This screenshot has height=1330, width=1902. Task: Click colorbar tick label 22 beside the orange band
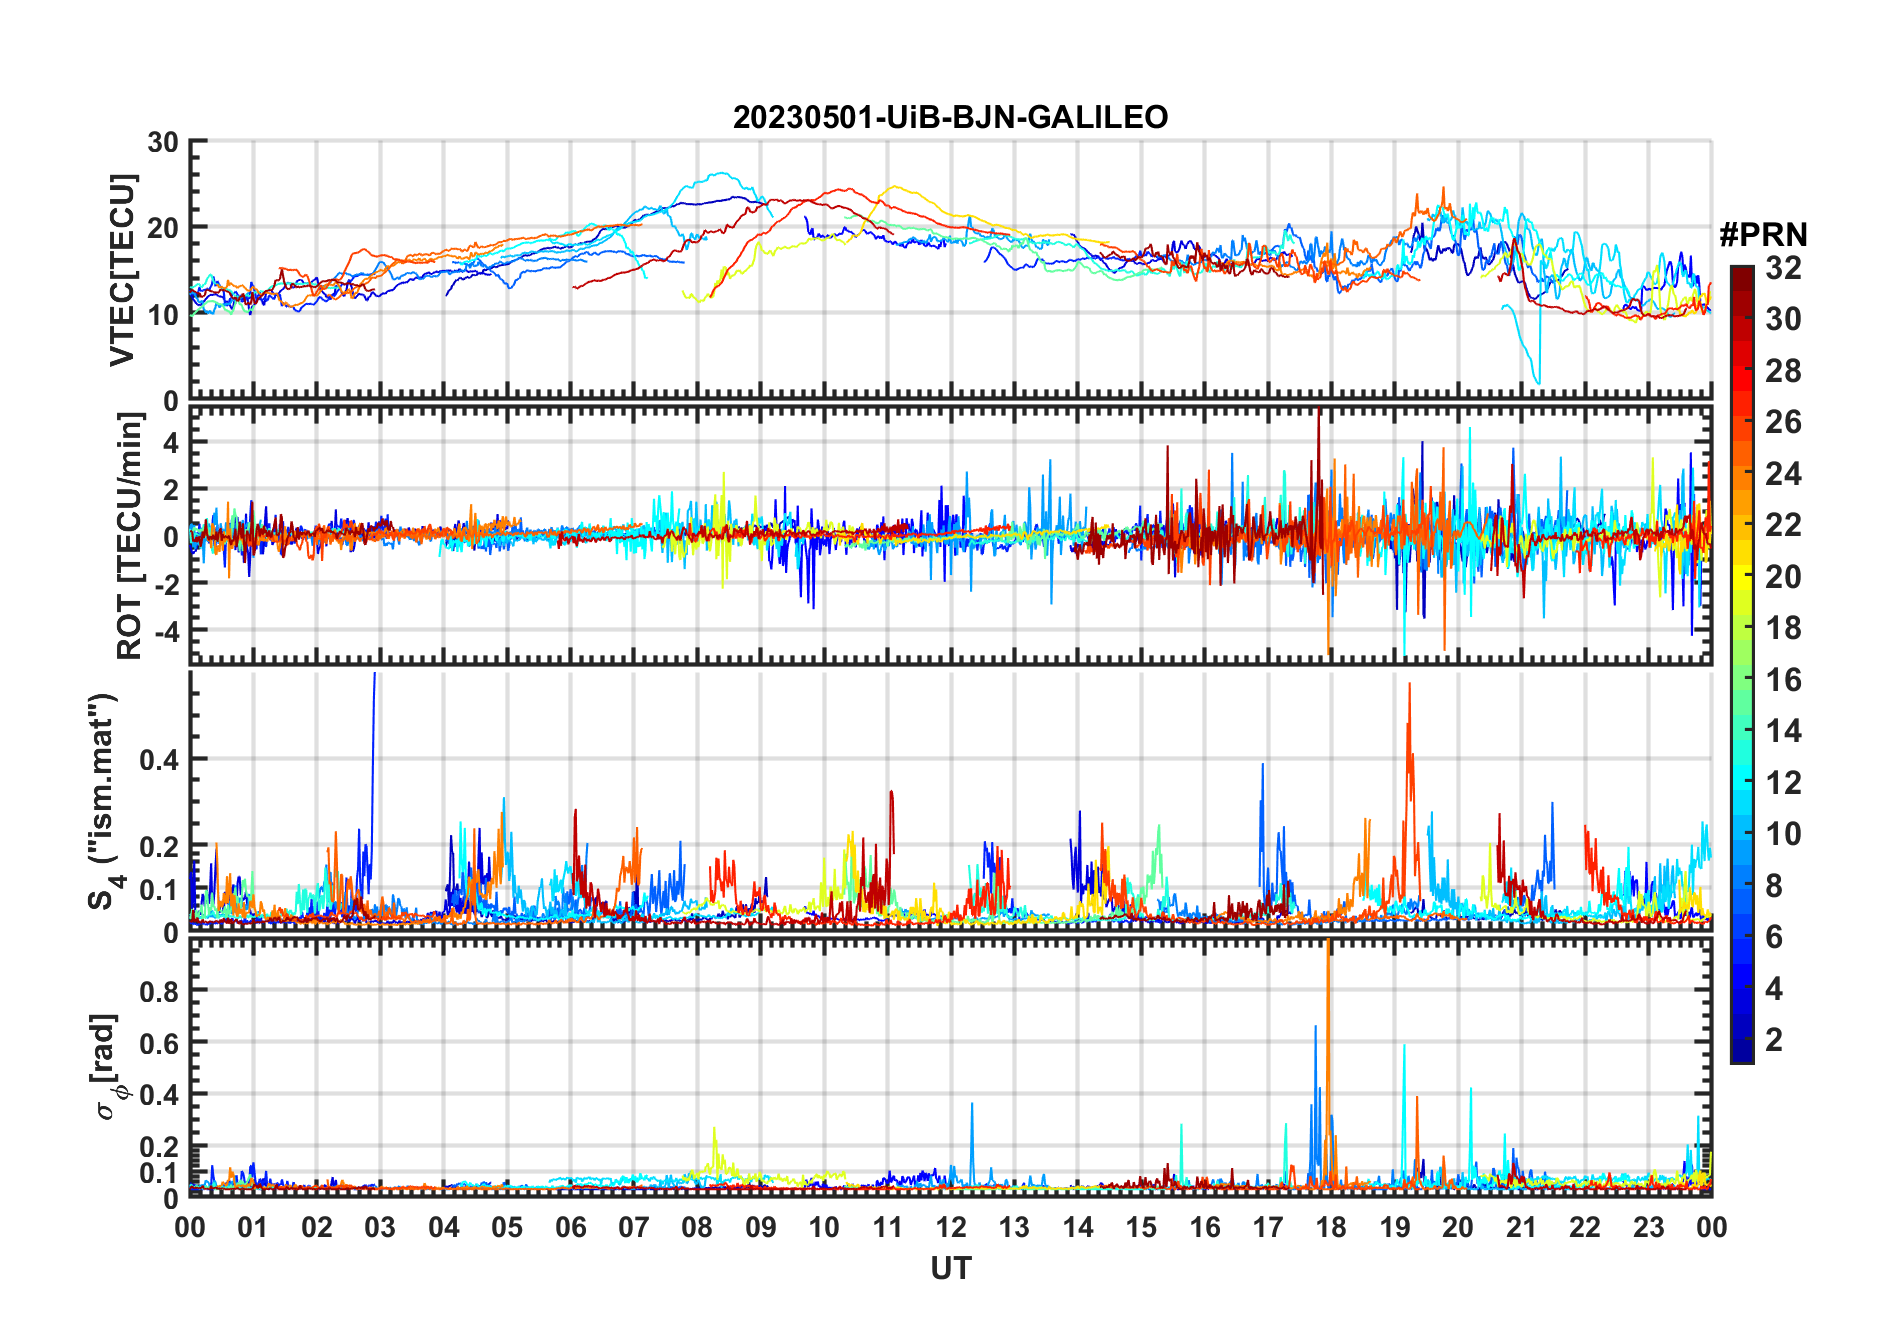pyautogui.click(x=1783, y=525)
